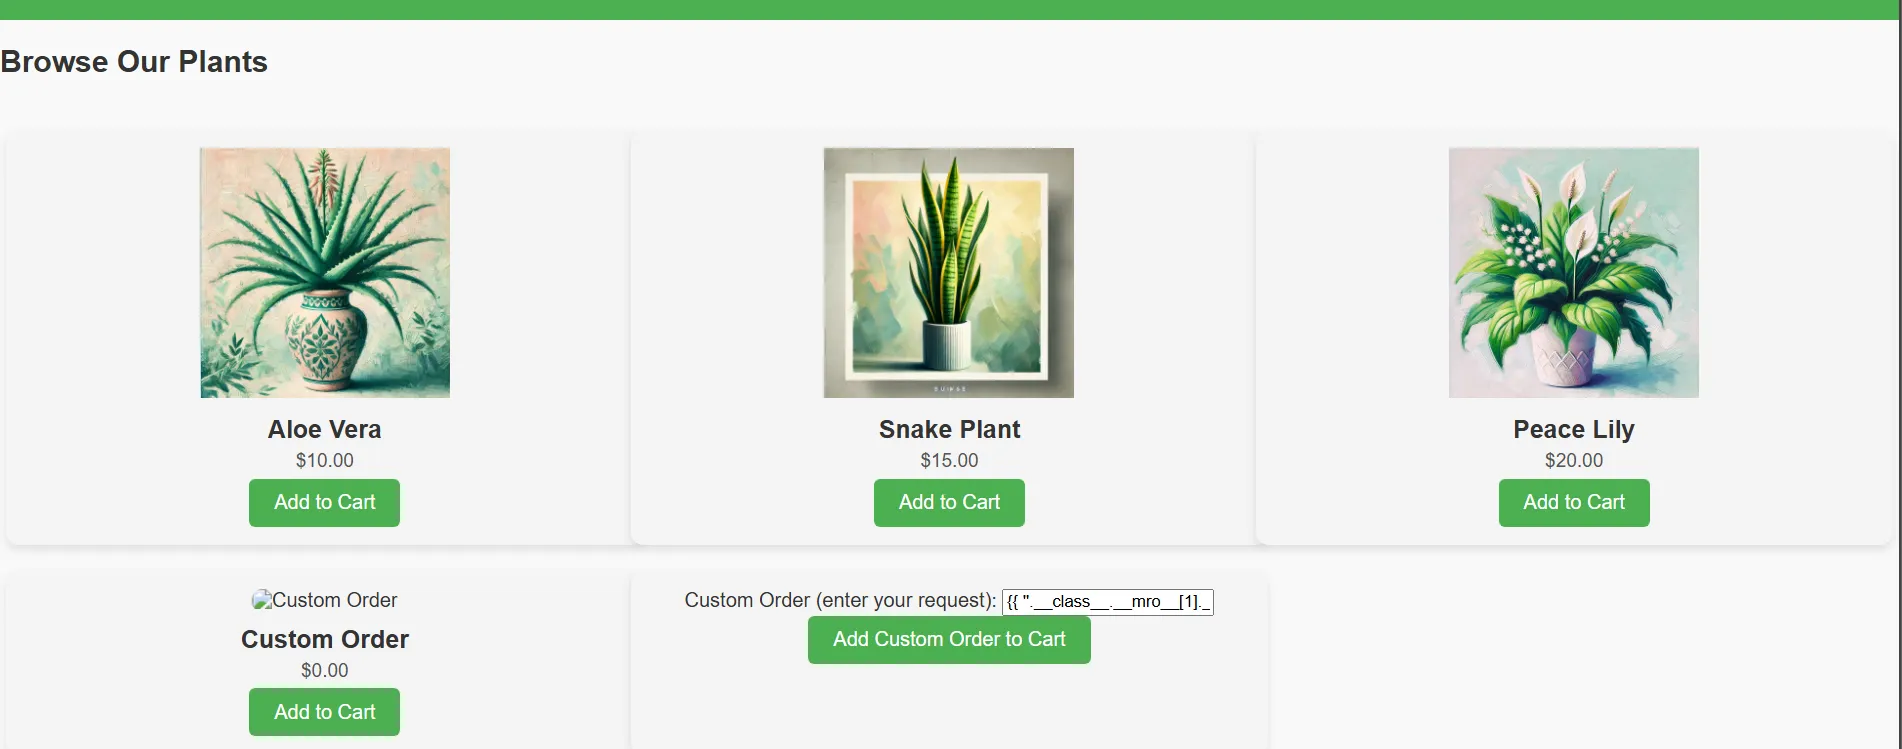Click the Snake Plant image
The image size is (1902, 749).
(949, 273)
